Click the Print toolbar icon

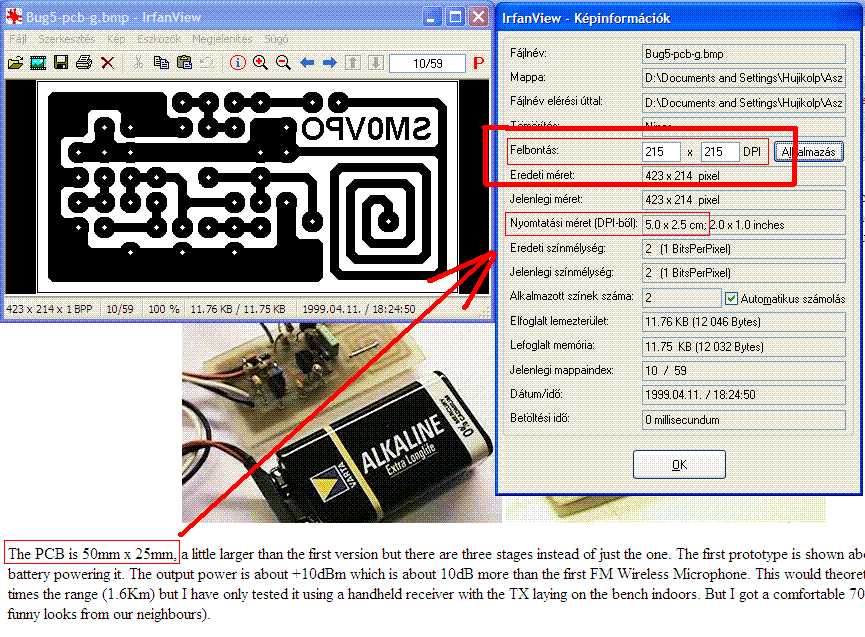pyautogui.click(x=84, y=62)
